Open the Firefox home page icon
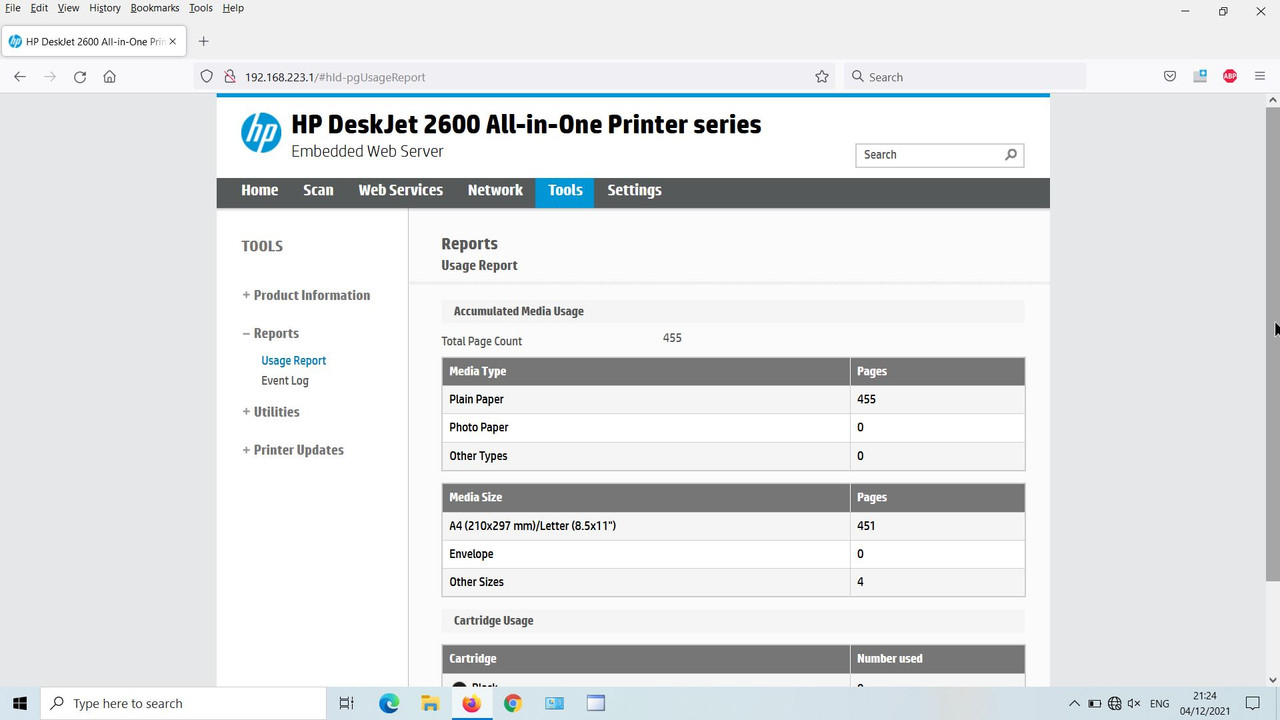 pyautogui.click(x=110, y=77)
